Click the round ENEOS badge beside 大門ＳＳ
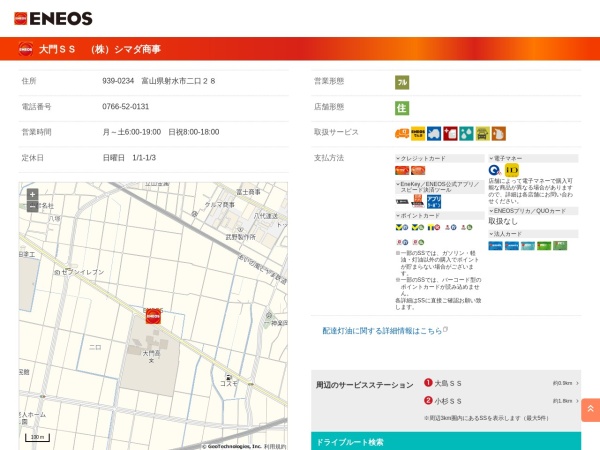The width and height of the screenshot is (600, 450). (26, 49)
